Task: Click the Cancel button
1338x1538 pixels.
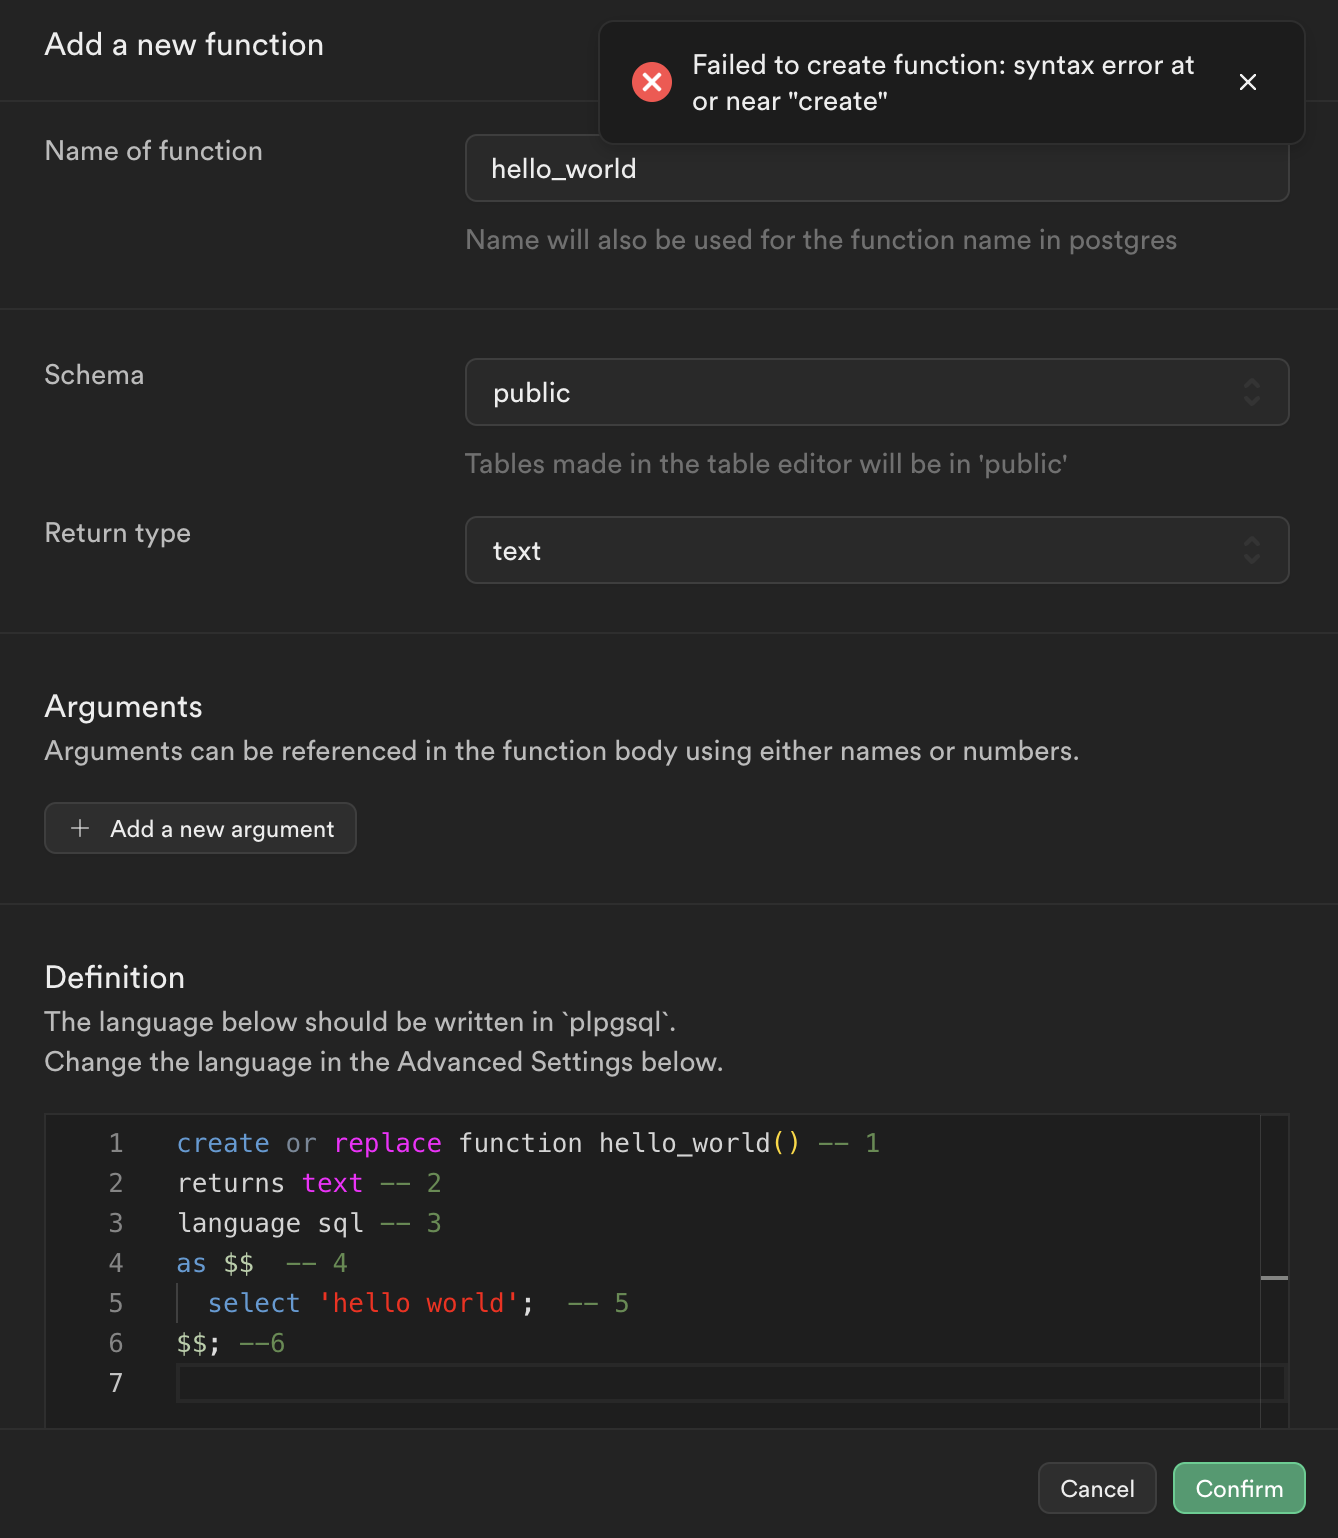Action: [x=1097, y=1488]
